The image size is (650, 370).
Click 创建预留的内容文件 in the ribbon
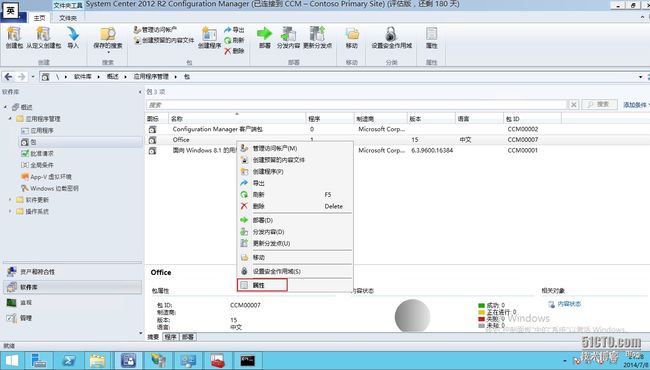[164, 40]
